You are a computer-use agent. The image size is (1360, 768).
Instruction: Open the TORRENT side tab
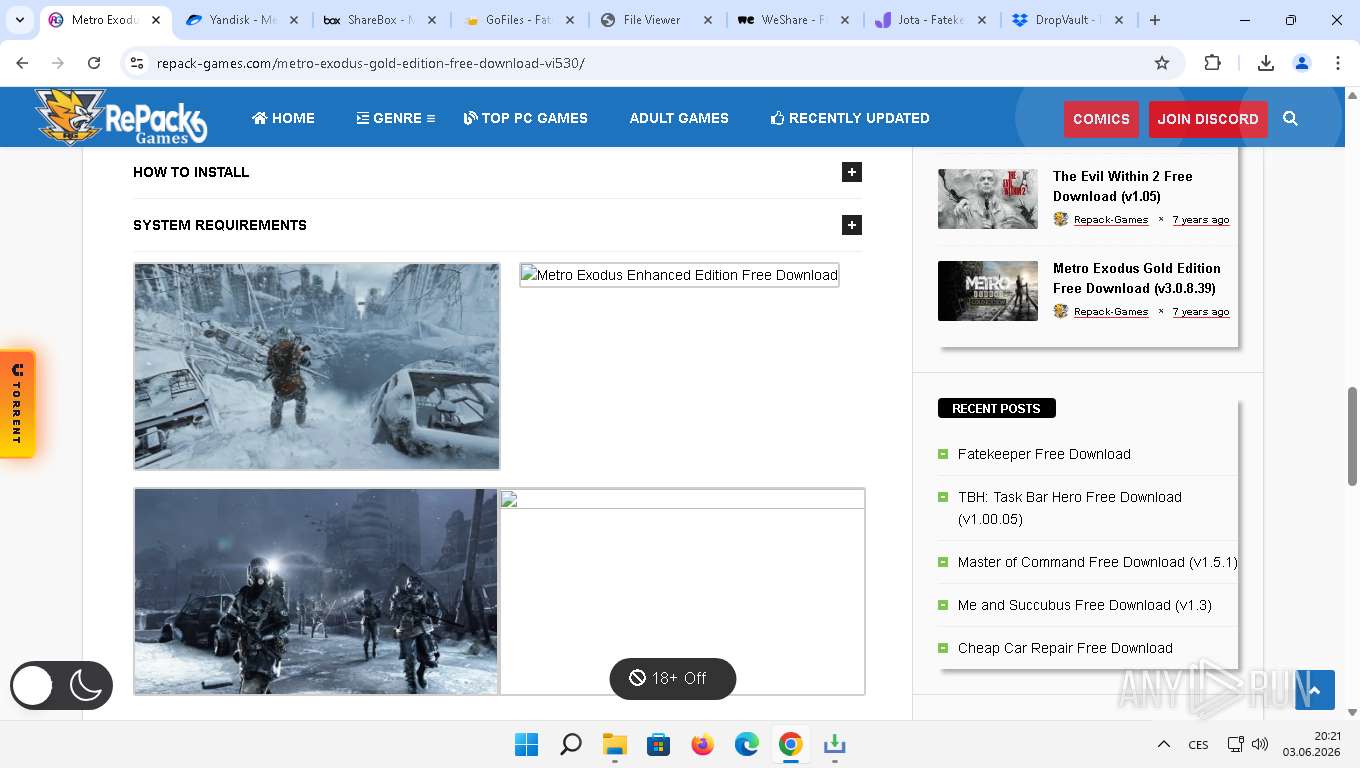pos(17,404)
